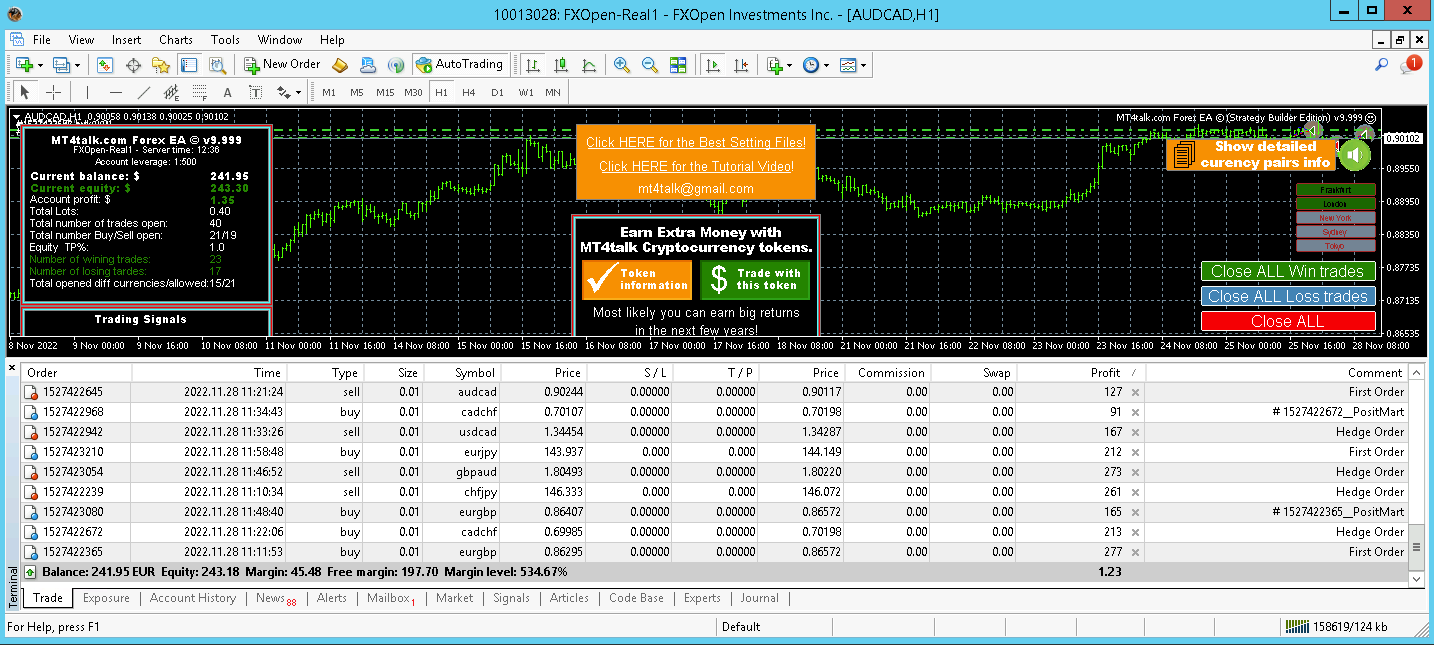1434x645 pixels.
Task: Launch the Strategy Tester
Action: (x=217, y=64)
